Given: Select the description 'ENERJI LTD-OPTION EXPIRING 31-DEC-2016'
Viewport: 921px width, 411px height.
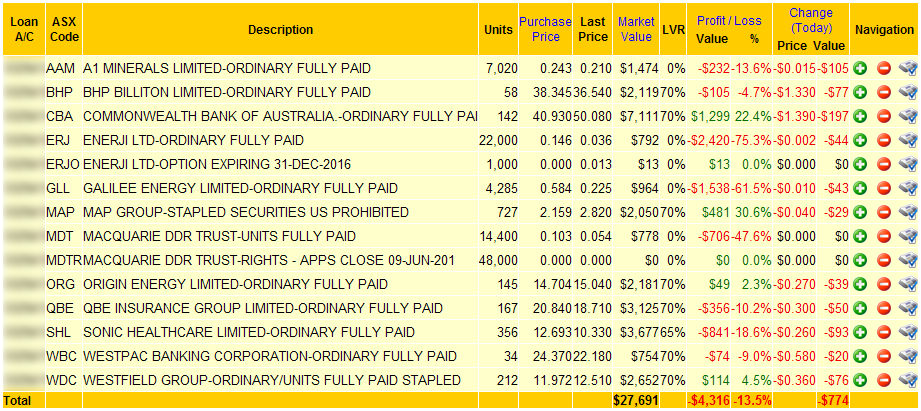Looking at the screenshot, I should (x=217, y=165).
